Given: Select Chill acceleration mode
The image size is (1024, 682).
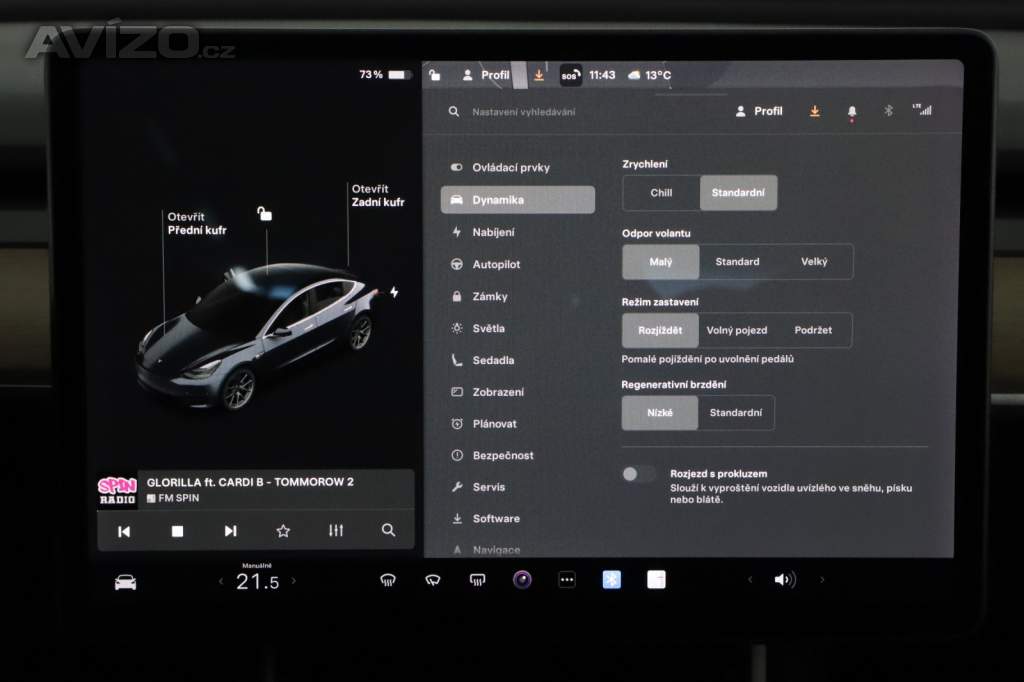Looking at the screenshot, I should (x=661, y=193).
